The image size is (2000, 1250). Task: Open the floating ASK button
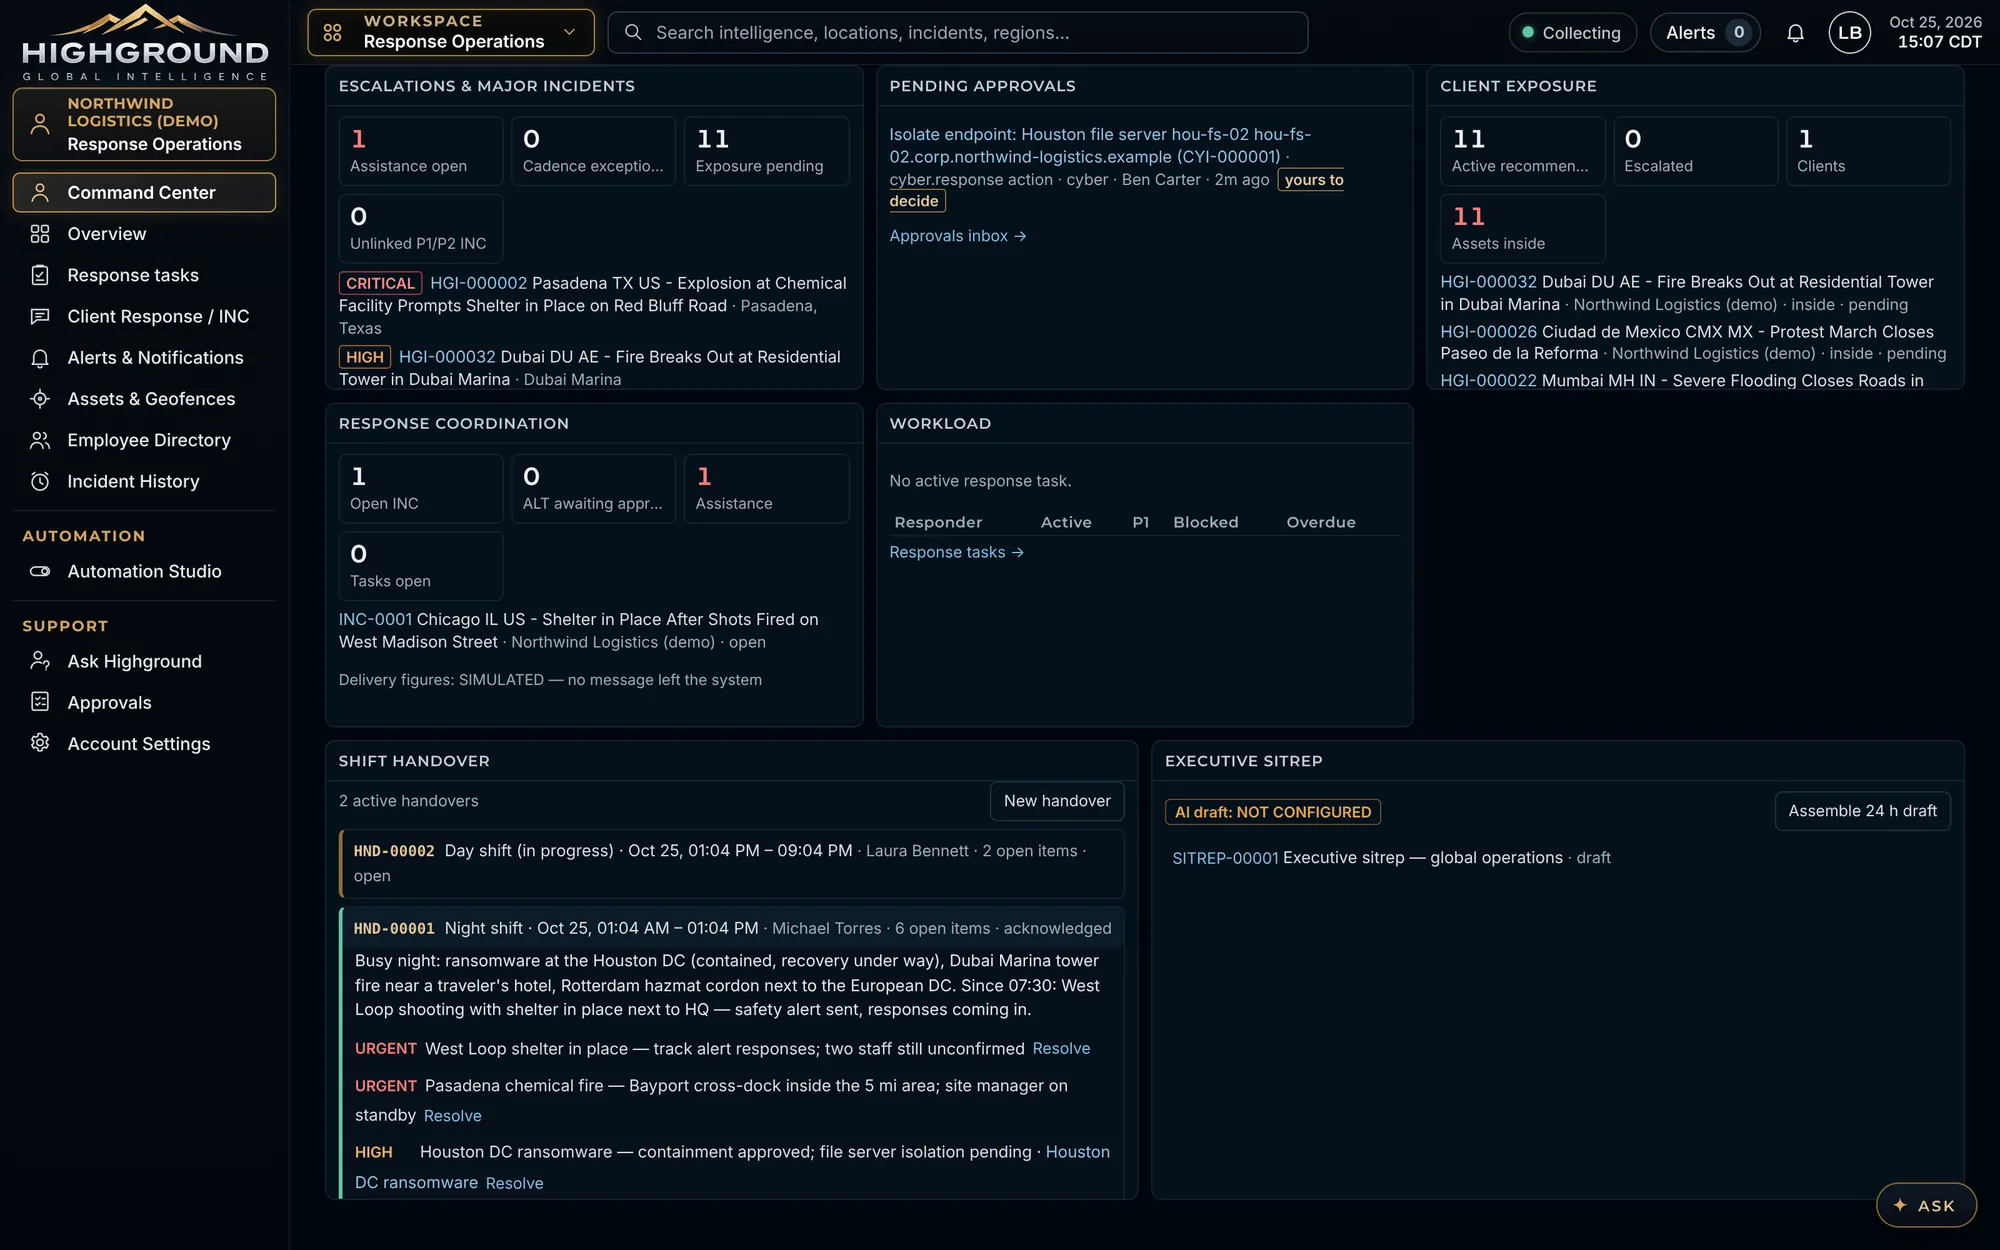click(x=1926, y=1205)
